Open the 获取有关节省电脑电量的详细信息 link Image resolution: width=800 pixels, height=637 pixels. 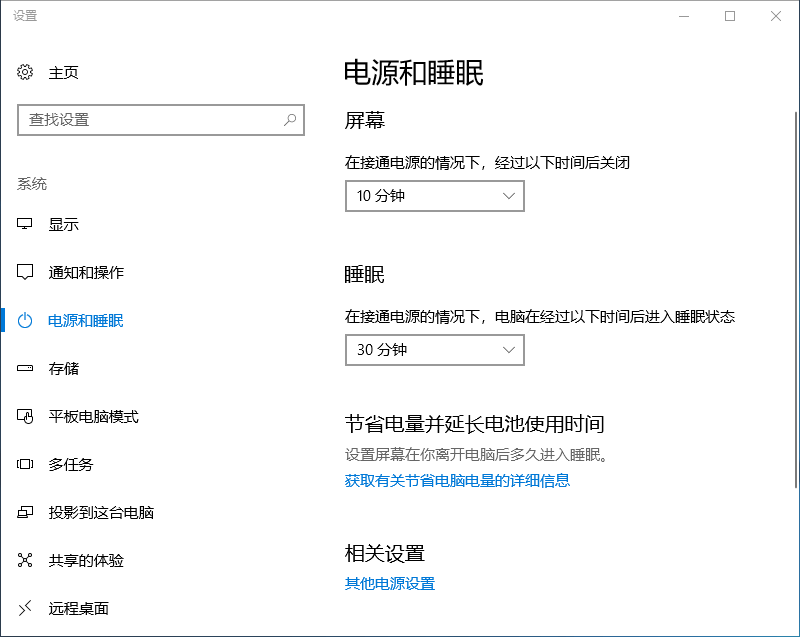pyautogui.click(x=457, y=480)
